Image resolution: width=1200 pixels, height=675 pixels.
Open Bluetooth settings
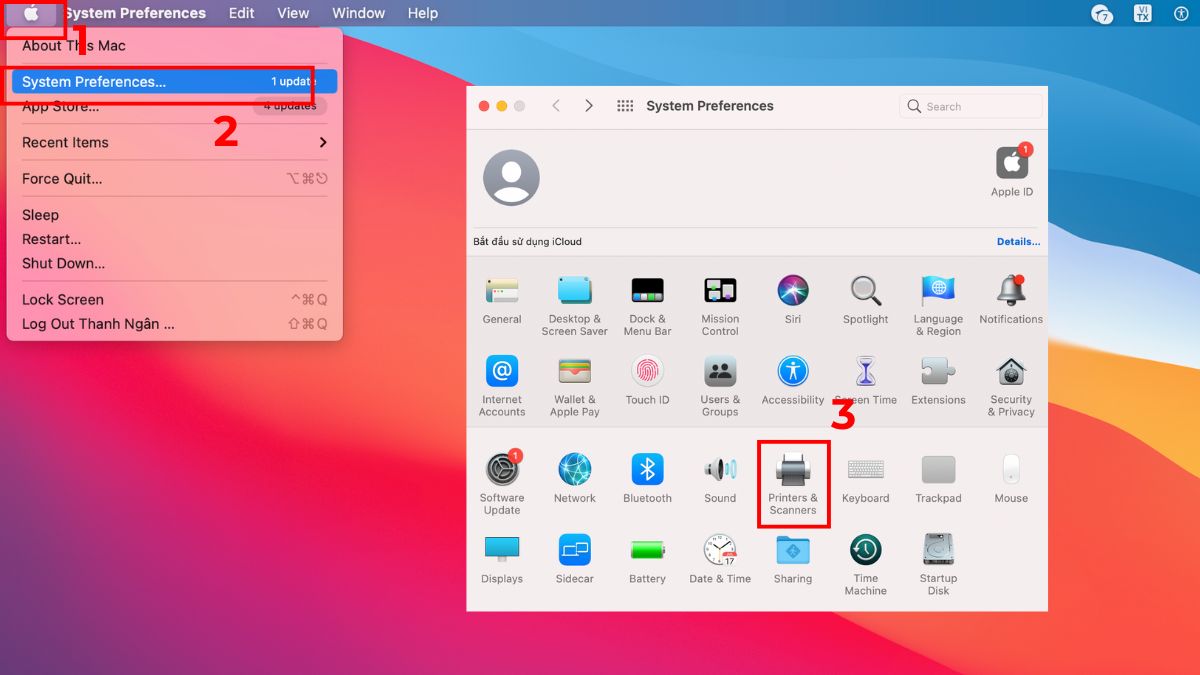(647, 479)
